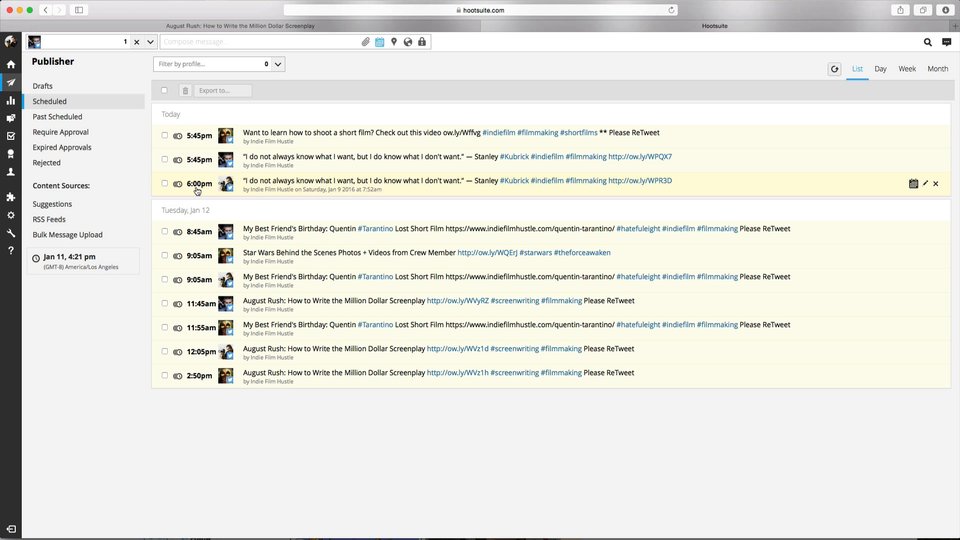
Task: Open Settings gear icon in sidebar
Action: tap(10, 216)
